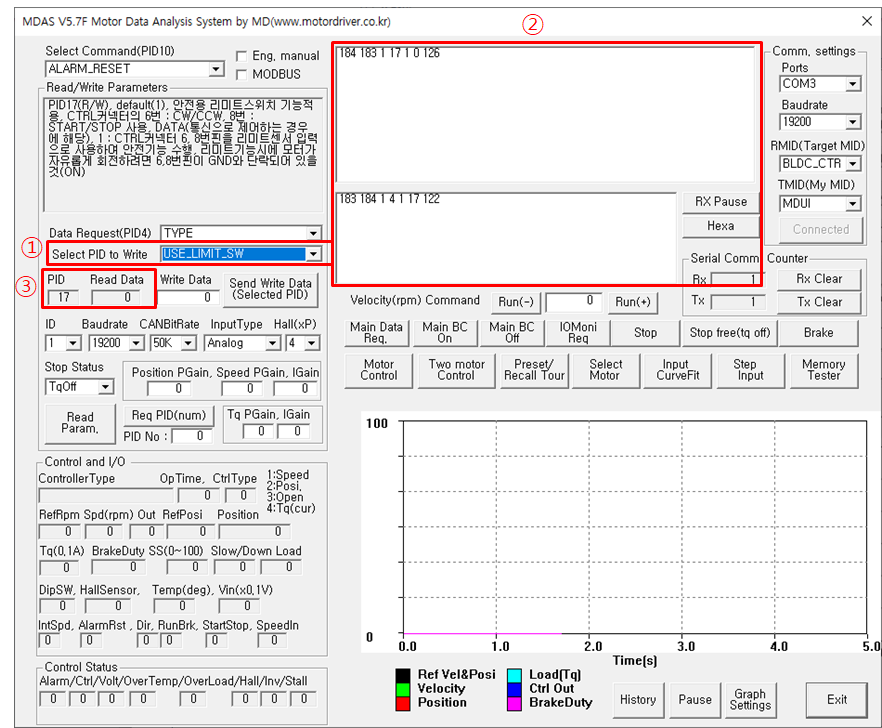Click Send Write Data (Selected PID) button
This screenshot has width=882, height=728.
click(271, 290)
